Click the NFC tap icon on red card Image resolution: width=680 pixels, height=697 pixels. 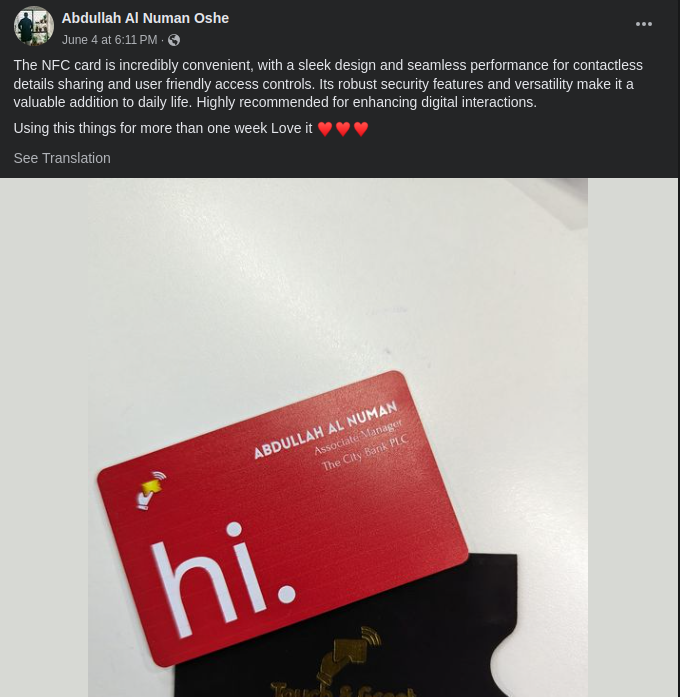pyautogui.click(x=151, y=490)
